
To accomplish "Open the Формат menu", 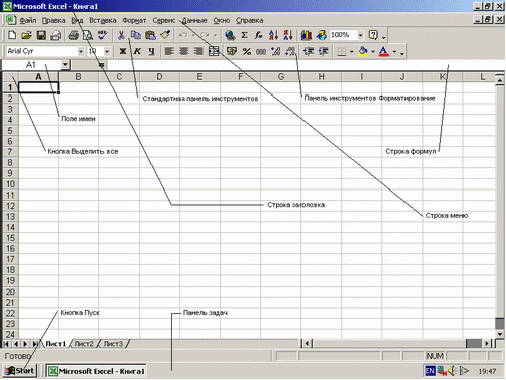I will coord(134,21).
